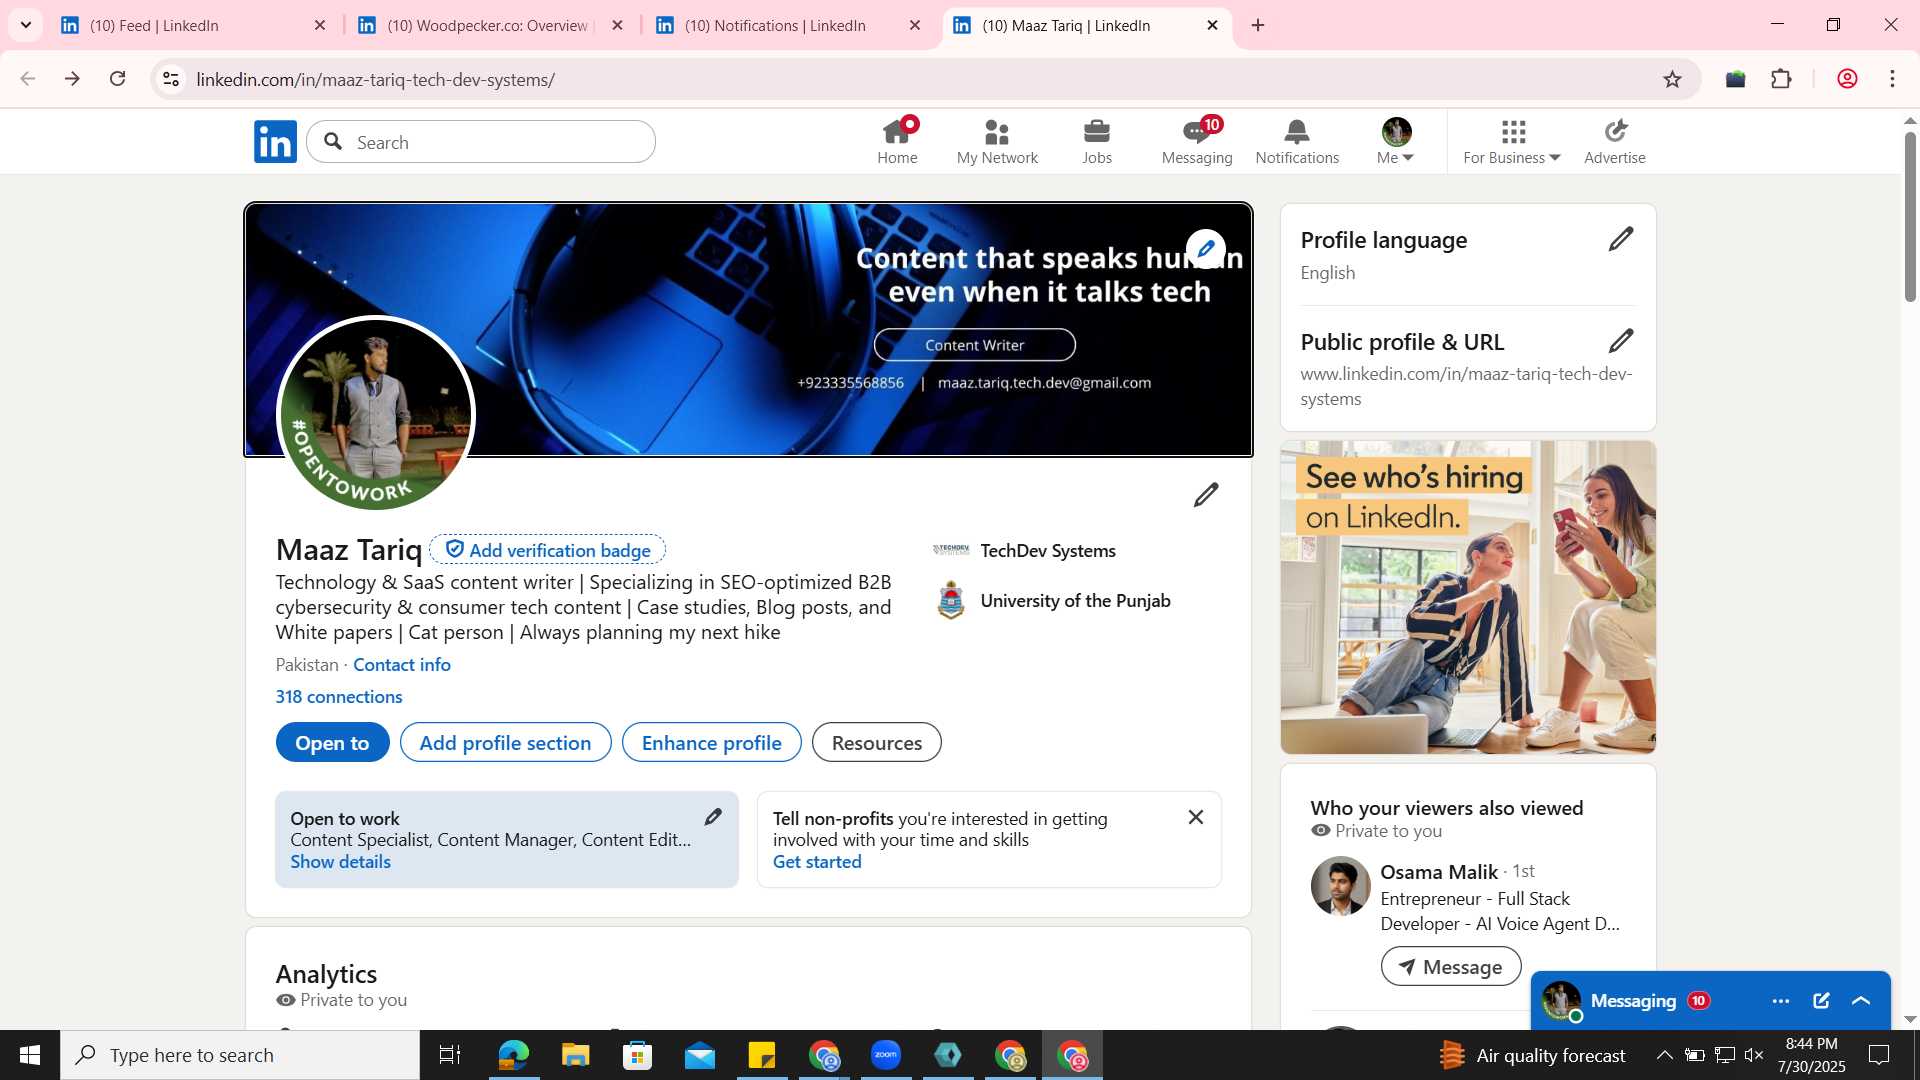Open Zoom from taskbar
Viewport: 1920px width, 1080px height.
click(886, 1055)
